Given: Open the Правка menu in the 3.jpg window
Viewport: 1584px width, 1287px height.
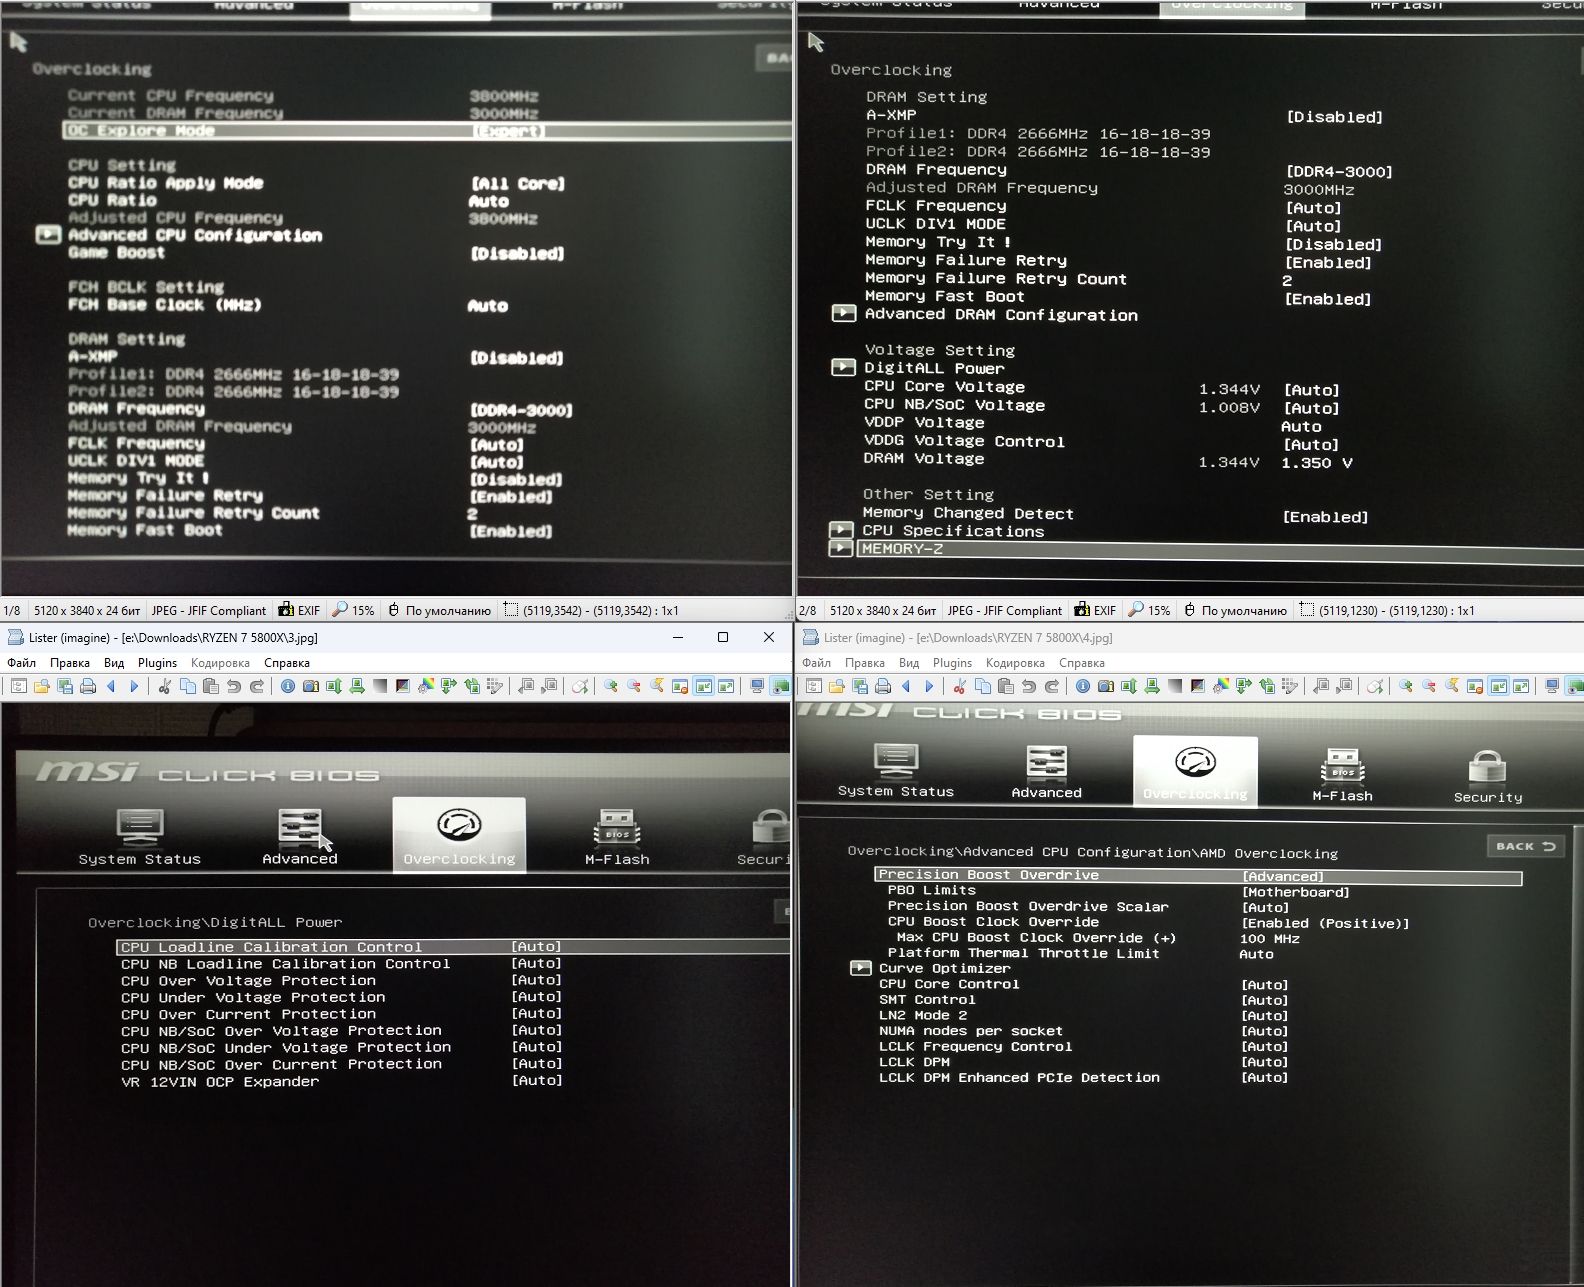Looking at the screenshot, I should [70, 663].
